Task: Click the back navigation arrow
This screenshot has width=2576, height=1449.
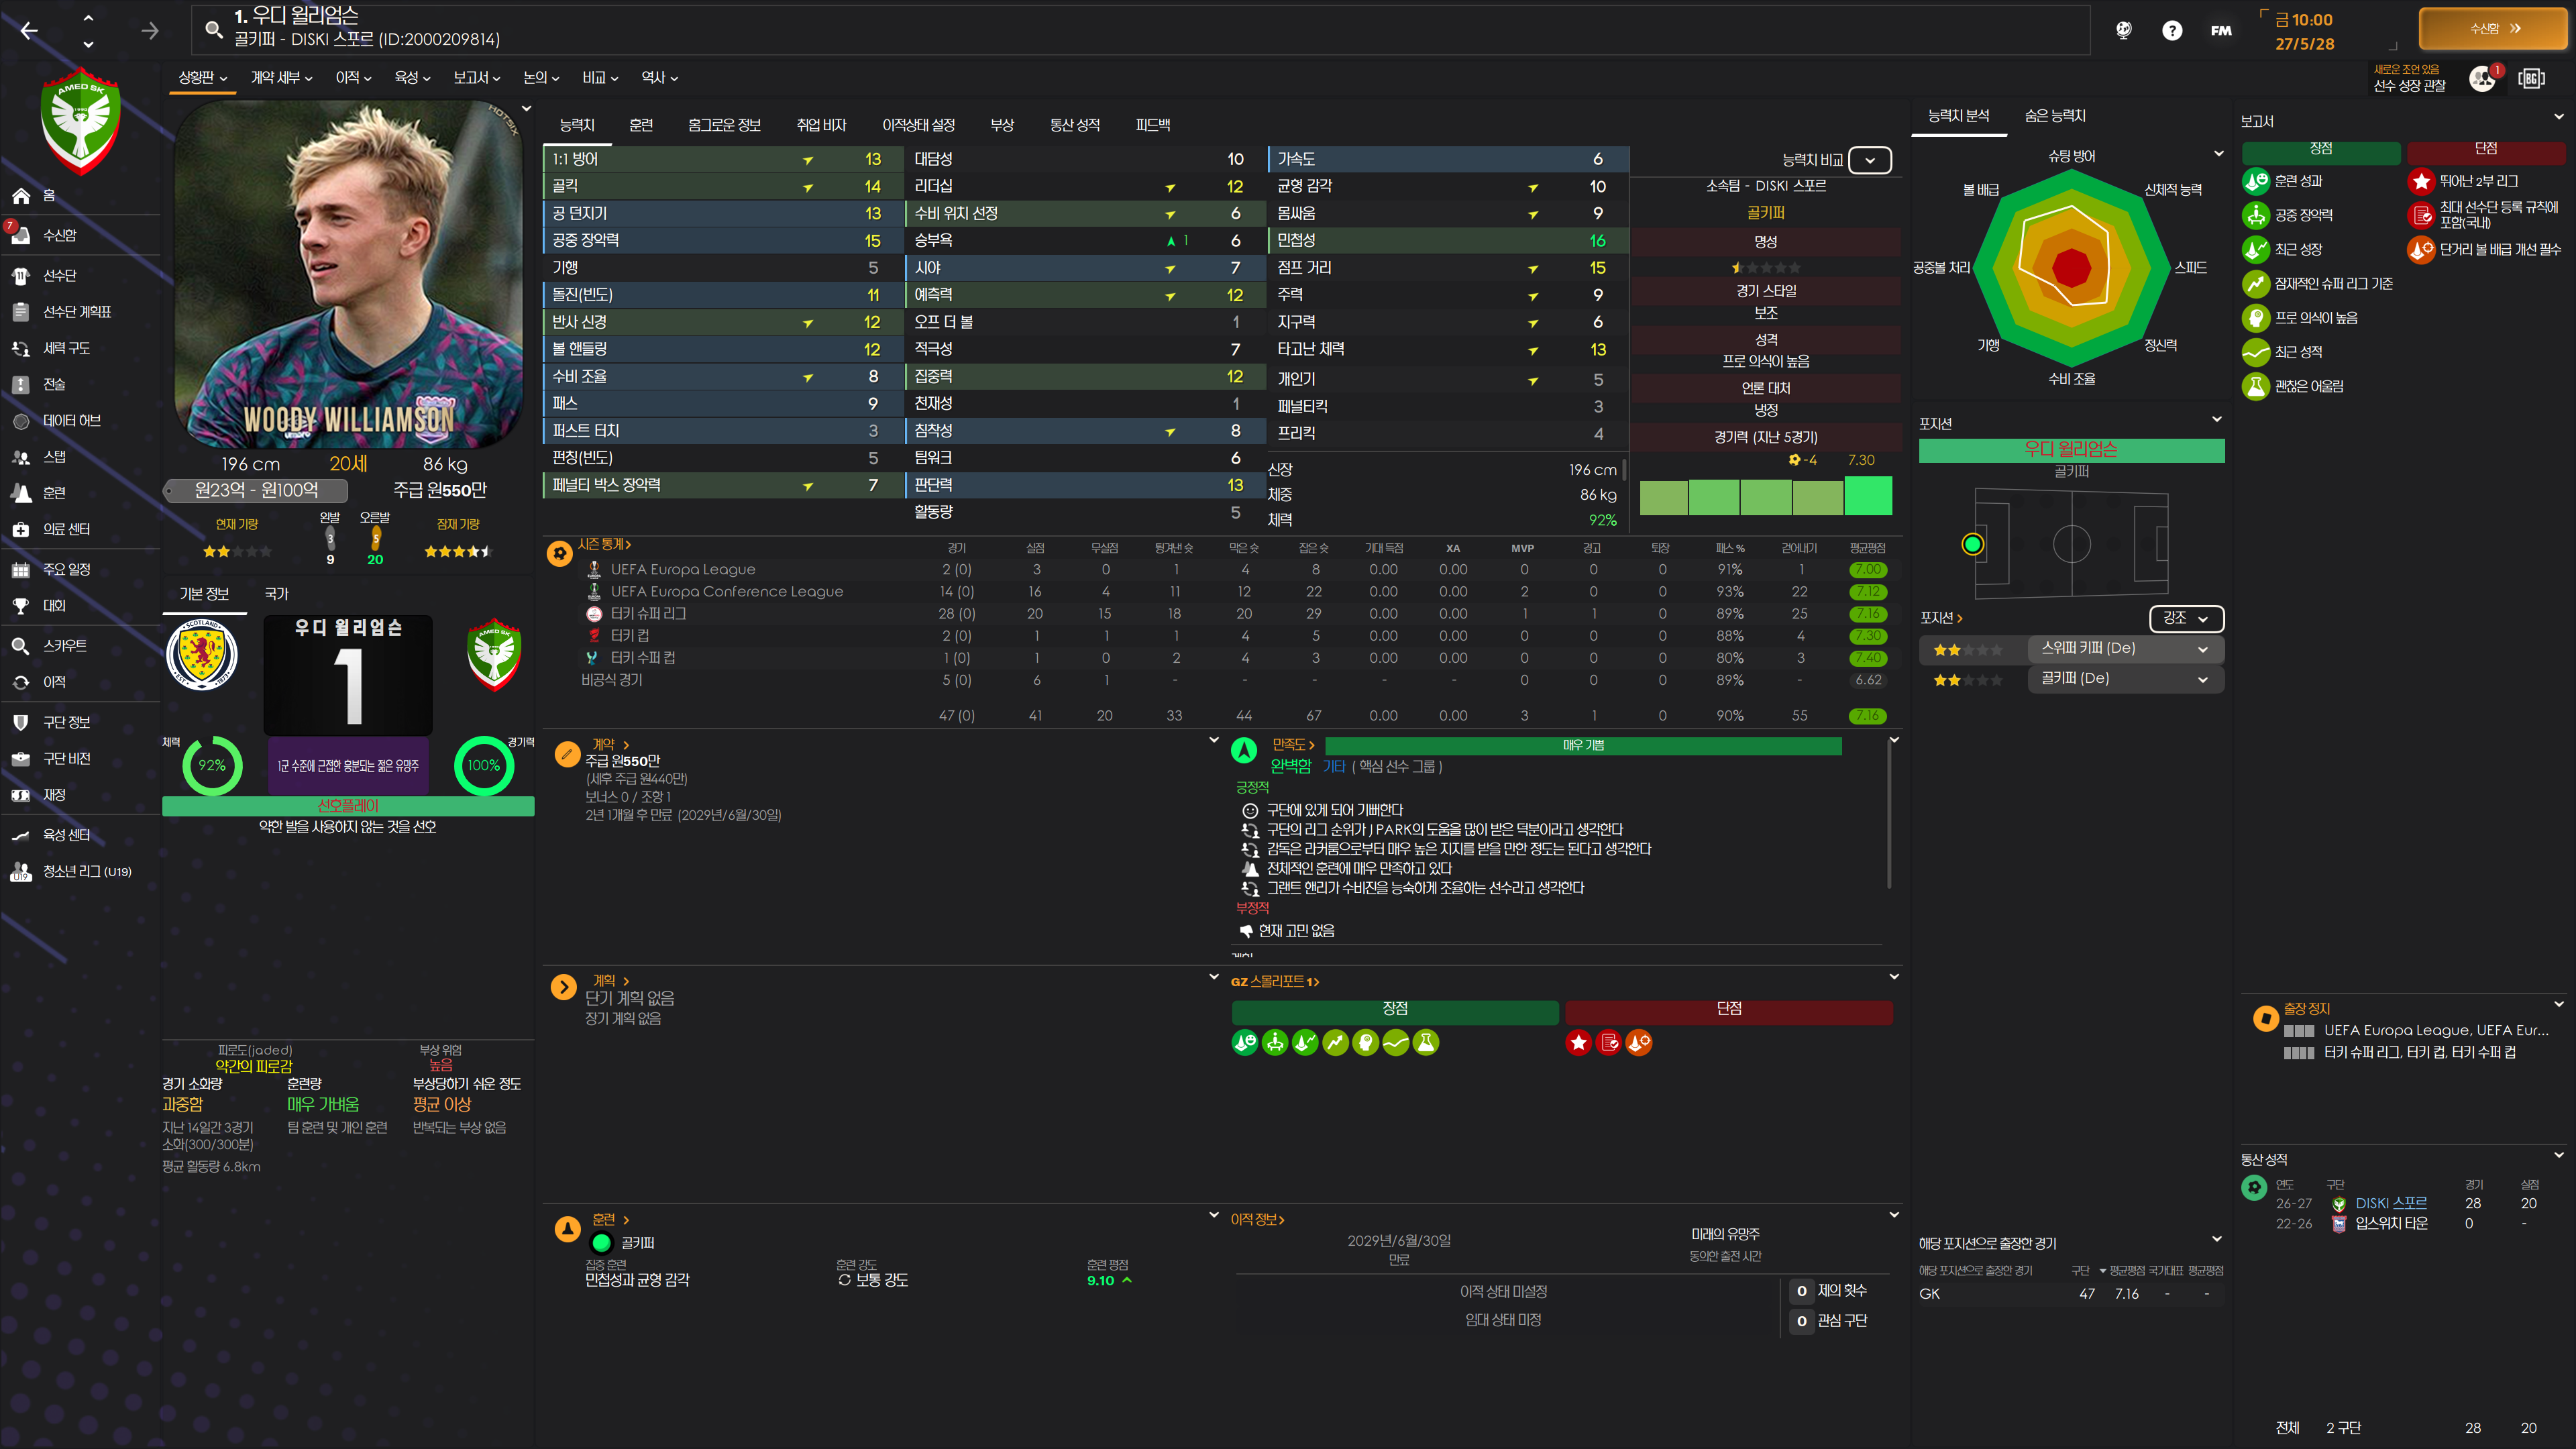Action: 29,31
